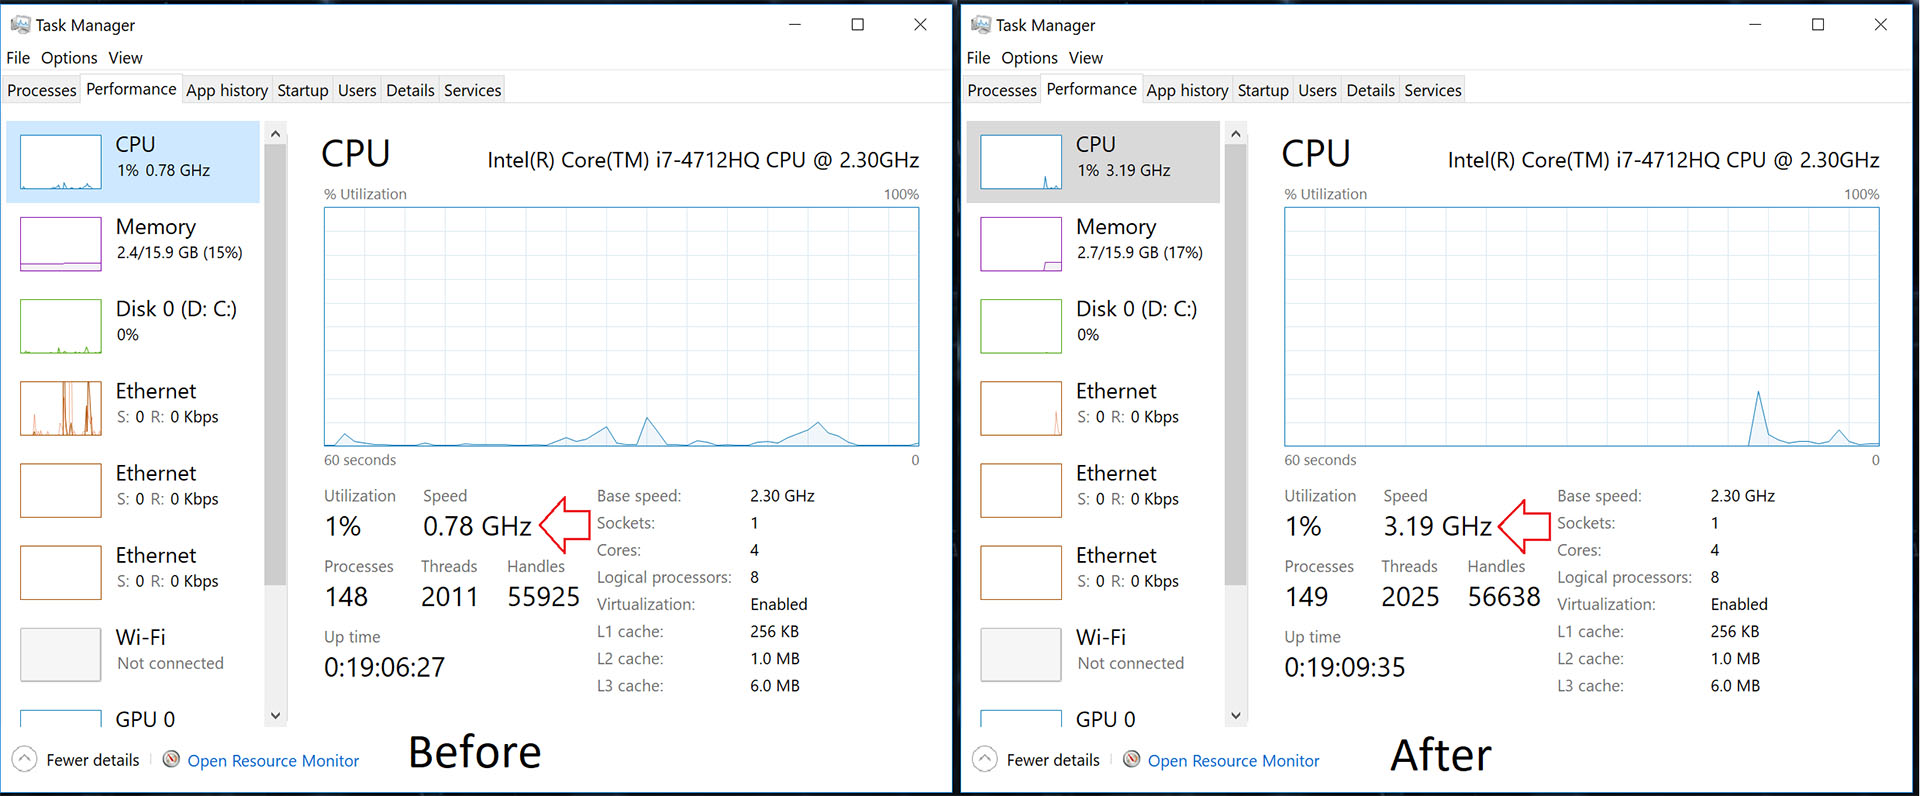Click the Resource Monitor icon in left window
Screen dimensions: 1920x796
(171, 759)
